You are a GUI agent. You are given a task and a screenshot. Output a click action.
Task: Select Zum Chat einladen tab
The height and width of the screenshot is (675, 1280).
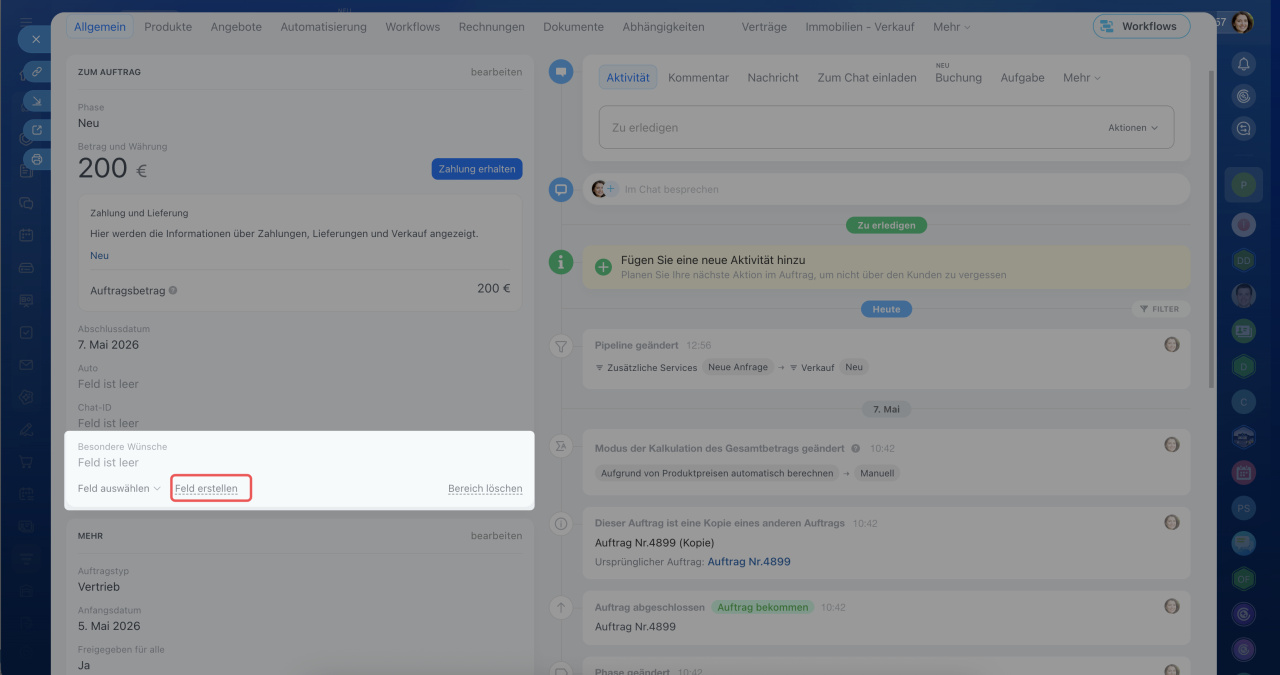[867, 77]
